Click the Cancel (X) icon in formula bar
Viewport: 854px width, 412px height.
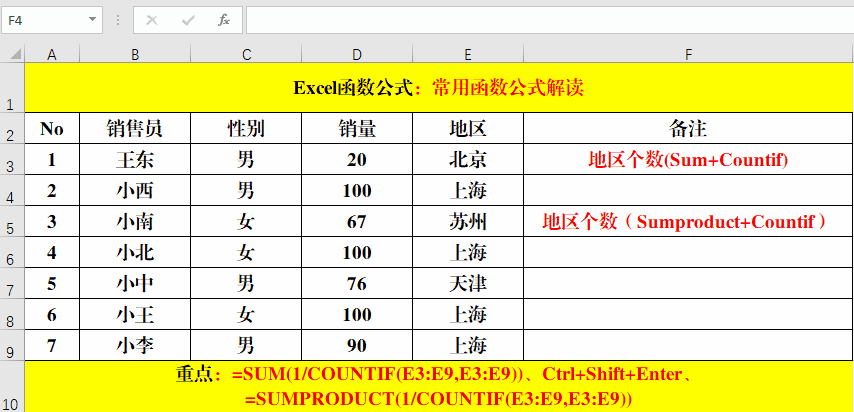coord(152,21)
